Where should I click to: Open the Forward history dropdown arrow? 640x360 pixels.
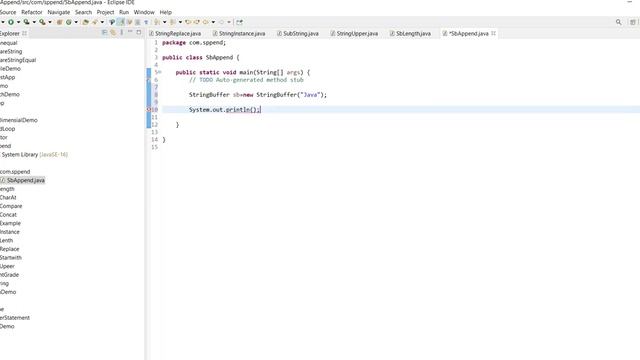229,22
